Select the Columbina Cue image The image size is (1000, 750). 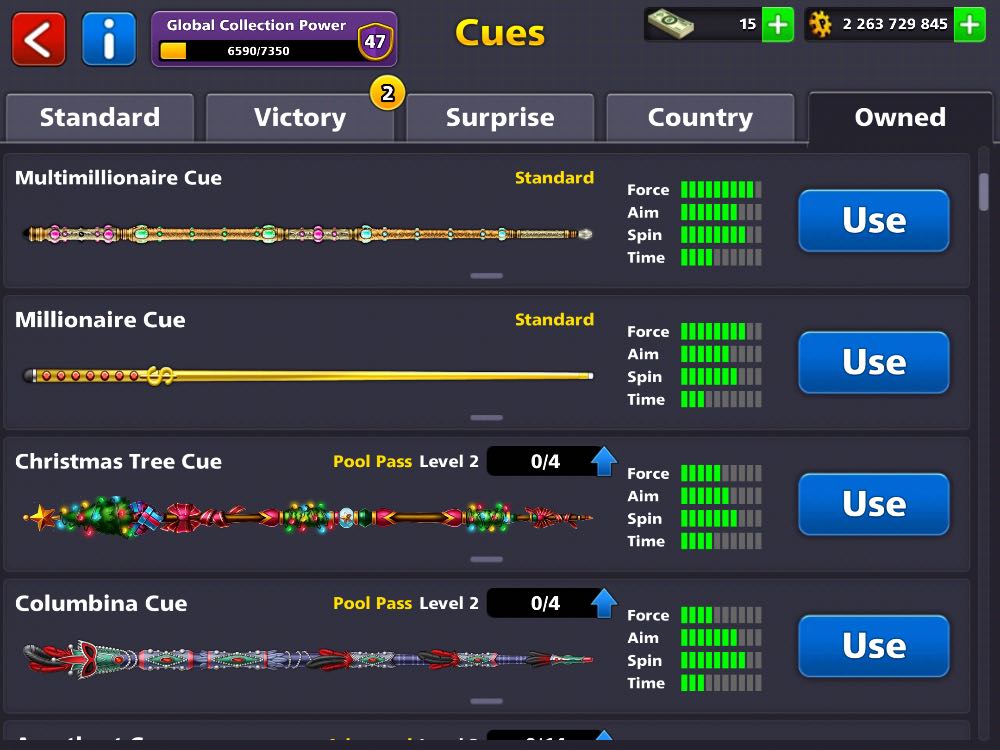pos(308,659)
